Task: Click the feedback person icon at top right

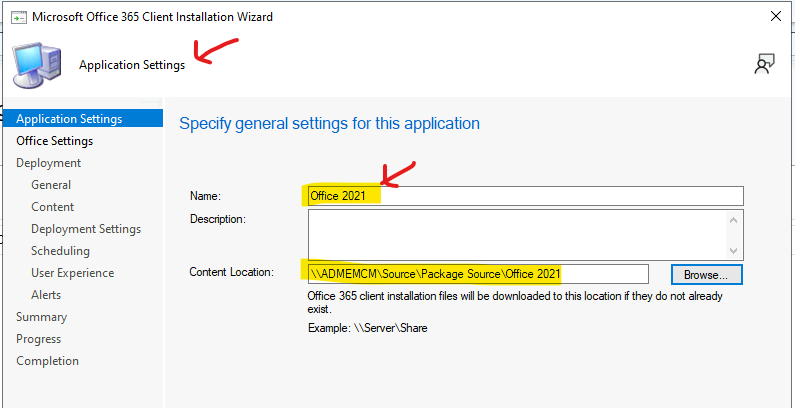Action: coord(765,64)
